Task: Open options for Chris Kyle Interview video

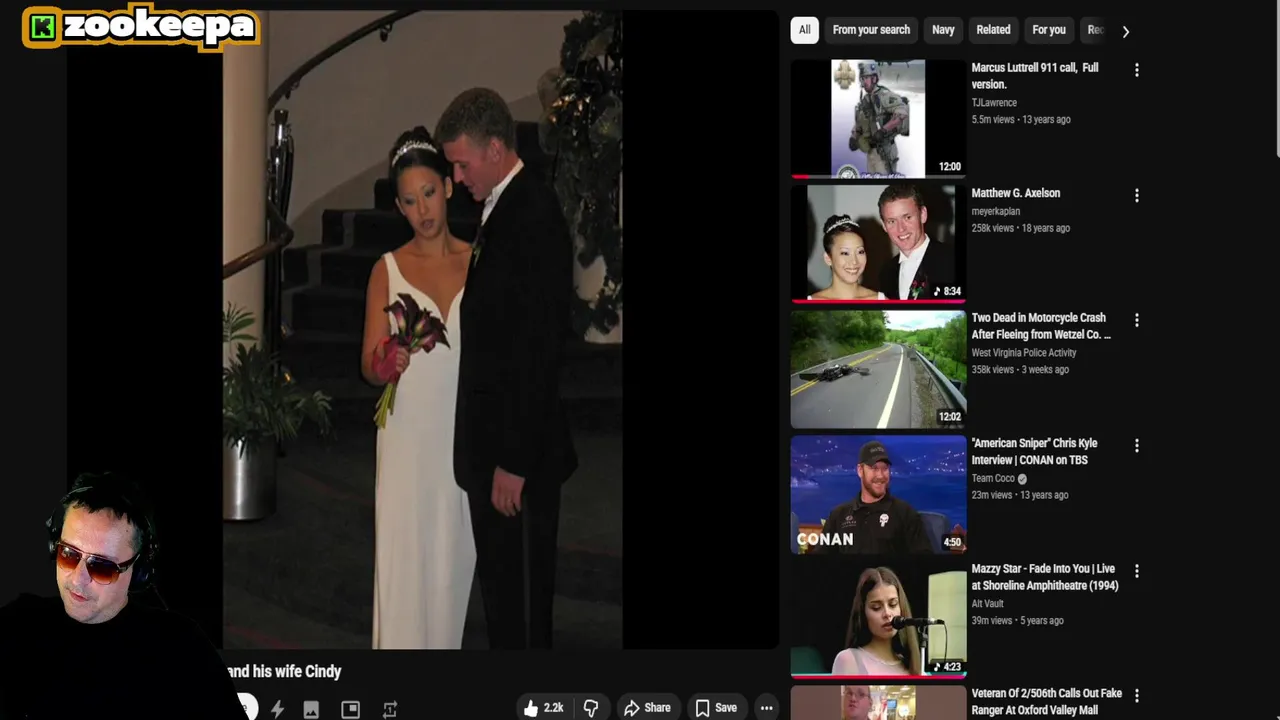Action: coord(1136,445)
